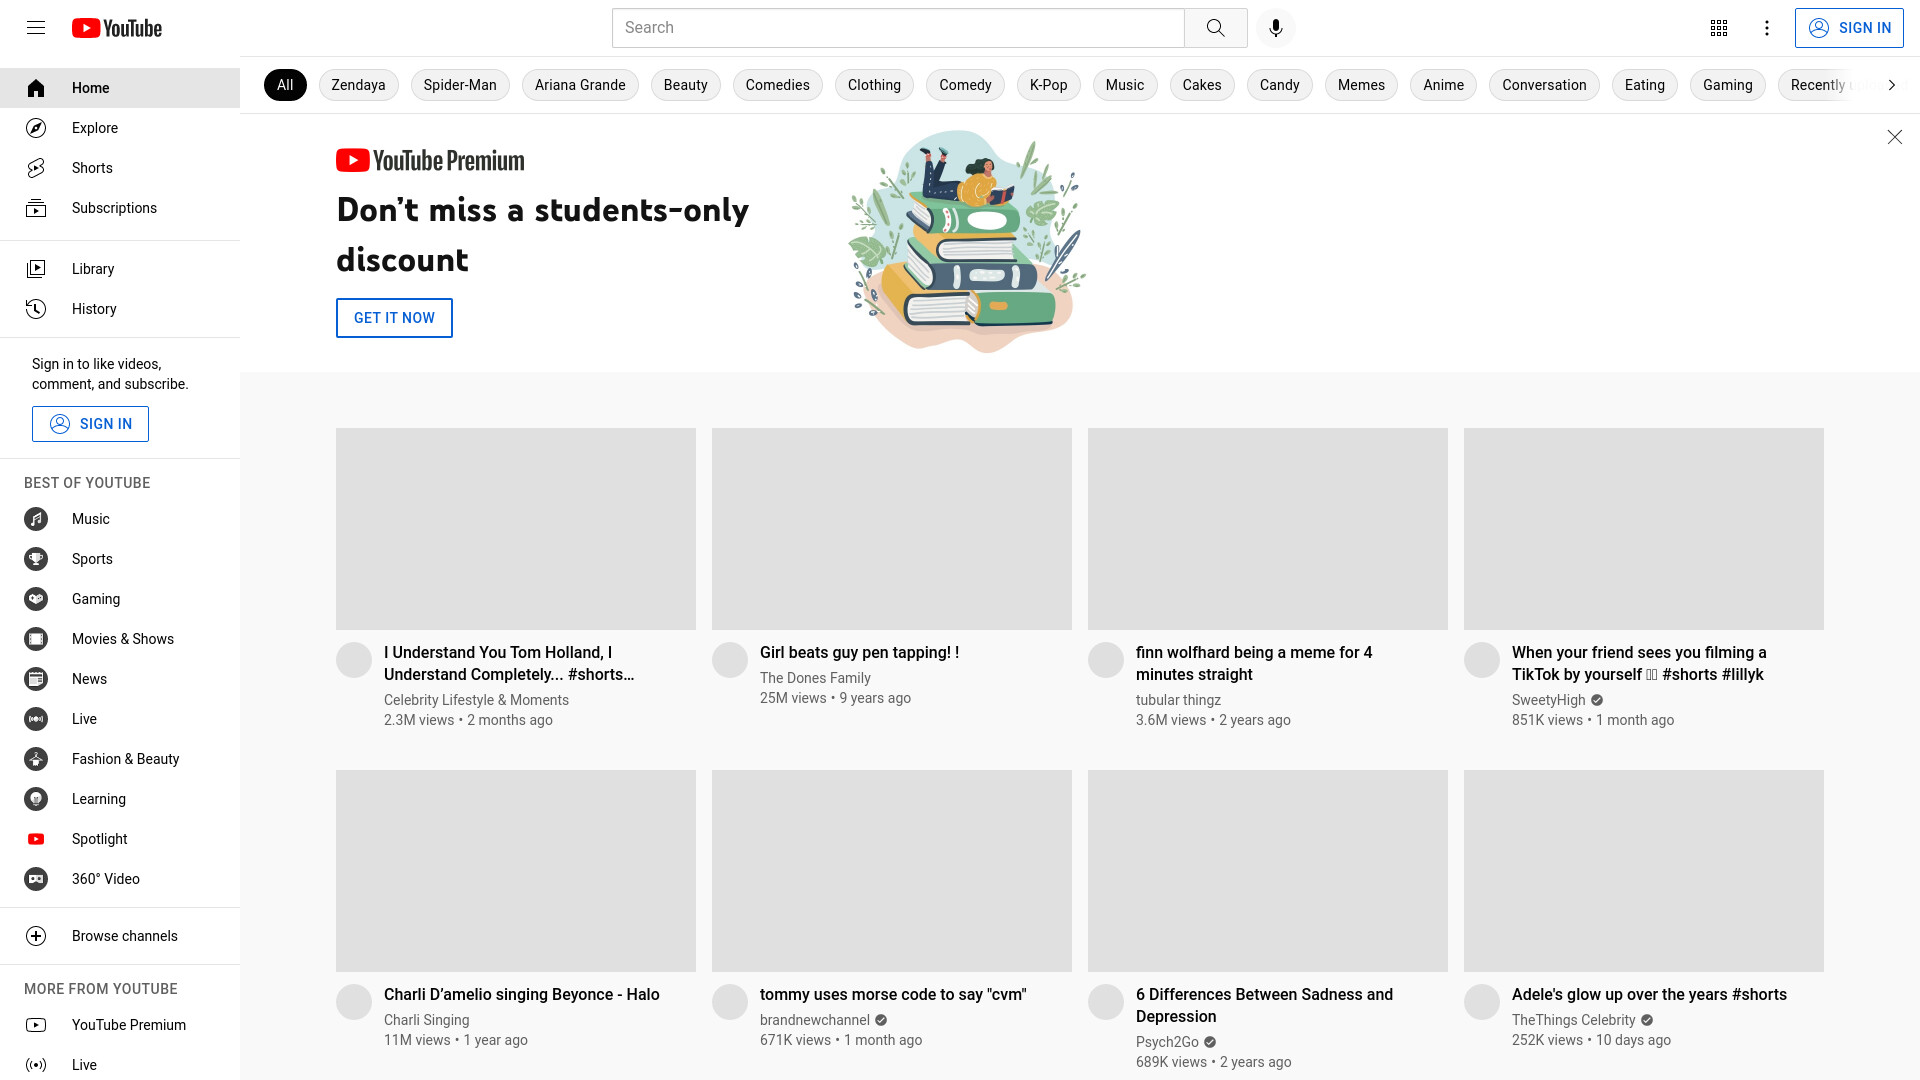Screen dimensions: 1920x1080
Task: Open 360° Video in the sidebar
Action: 120,879
